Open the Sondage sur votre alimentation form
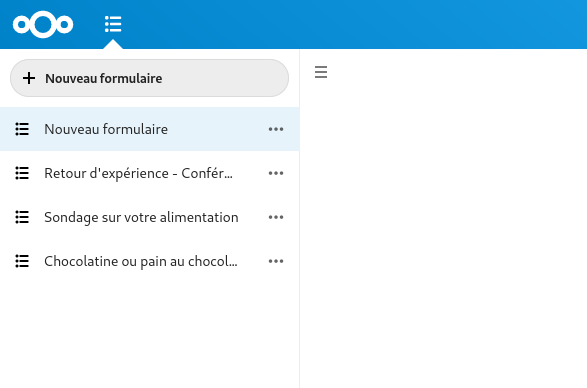Screen dimensions: 587x388 click(141, 217)
